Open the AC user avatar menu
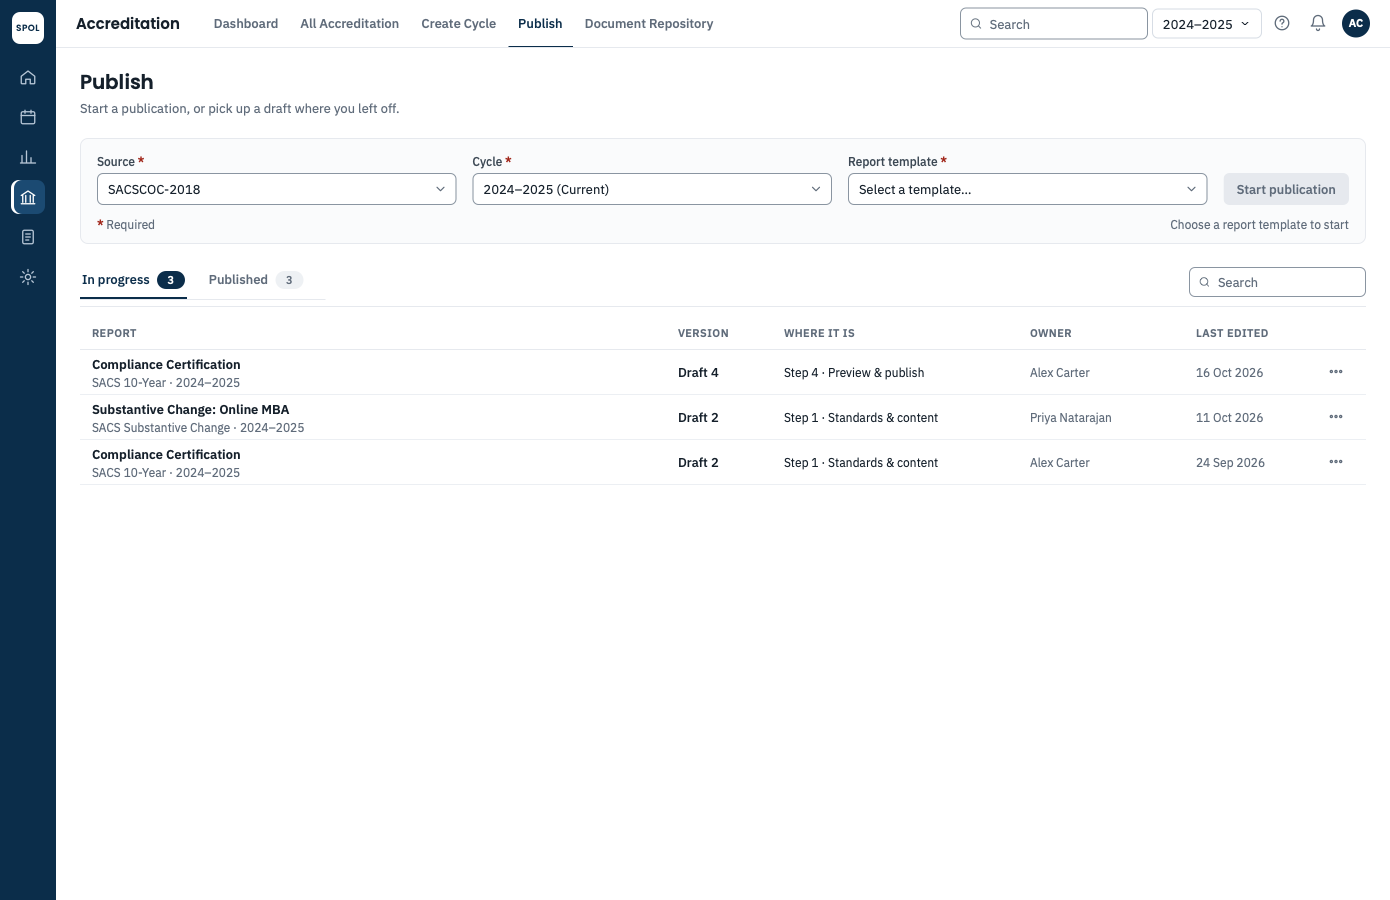This screenshot has height=900, width=1390. coord(1356,23)
